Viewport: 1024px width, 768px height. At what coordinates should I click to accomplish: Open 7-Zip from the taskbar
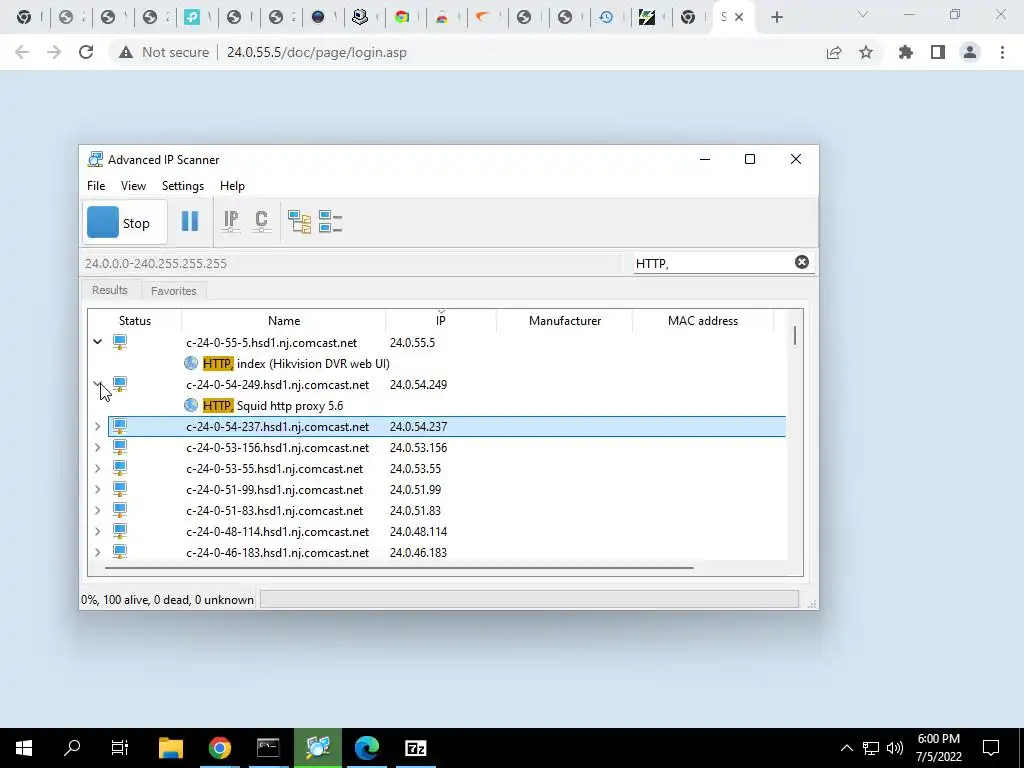pos(416,748)
